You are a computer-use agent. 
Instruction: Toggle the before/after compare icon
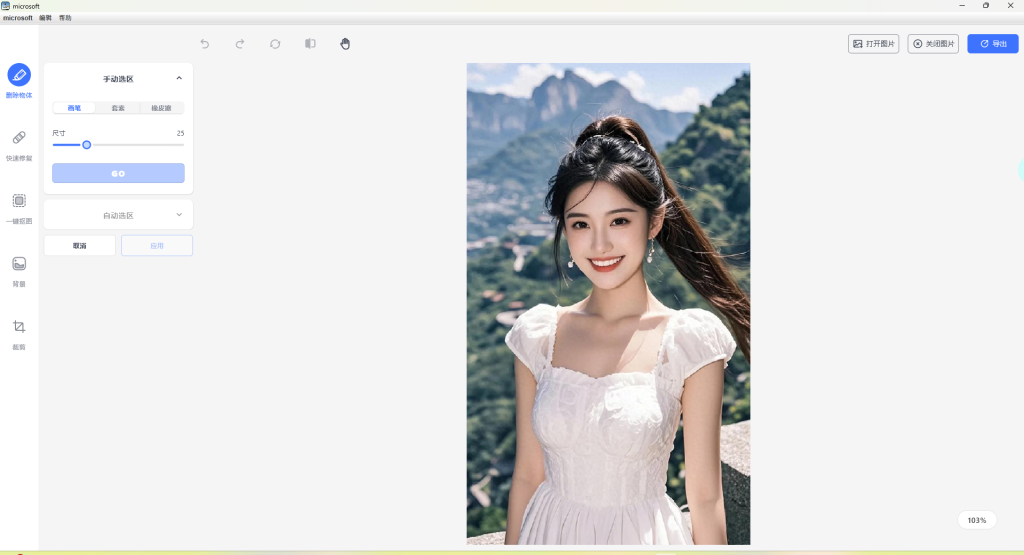[310, 44]
